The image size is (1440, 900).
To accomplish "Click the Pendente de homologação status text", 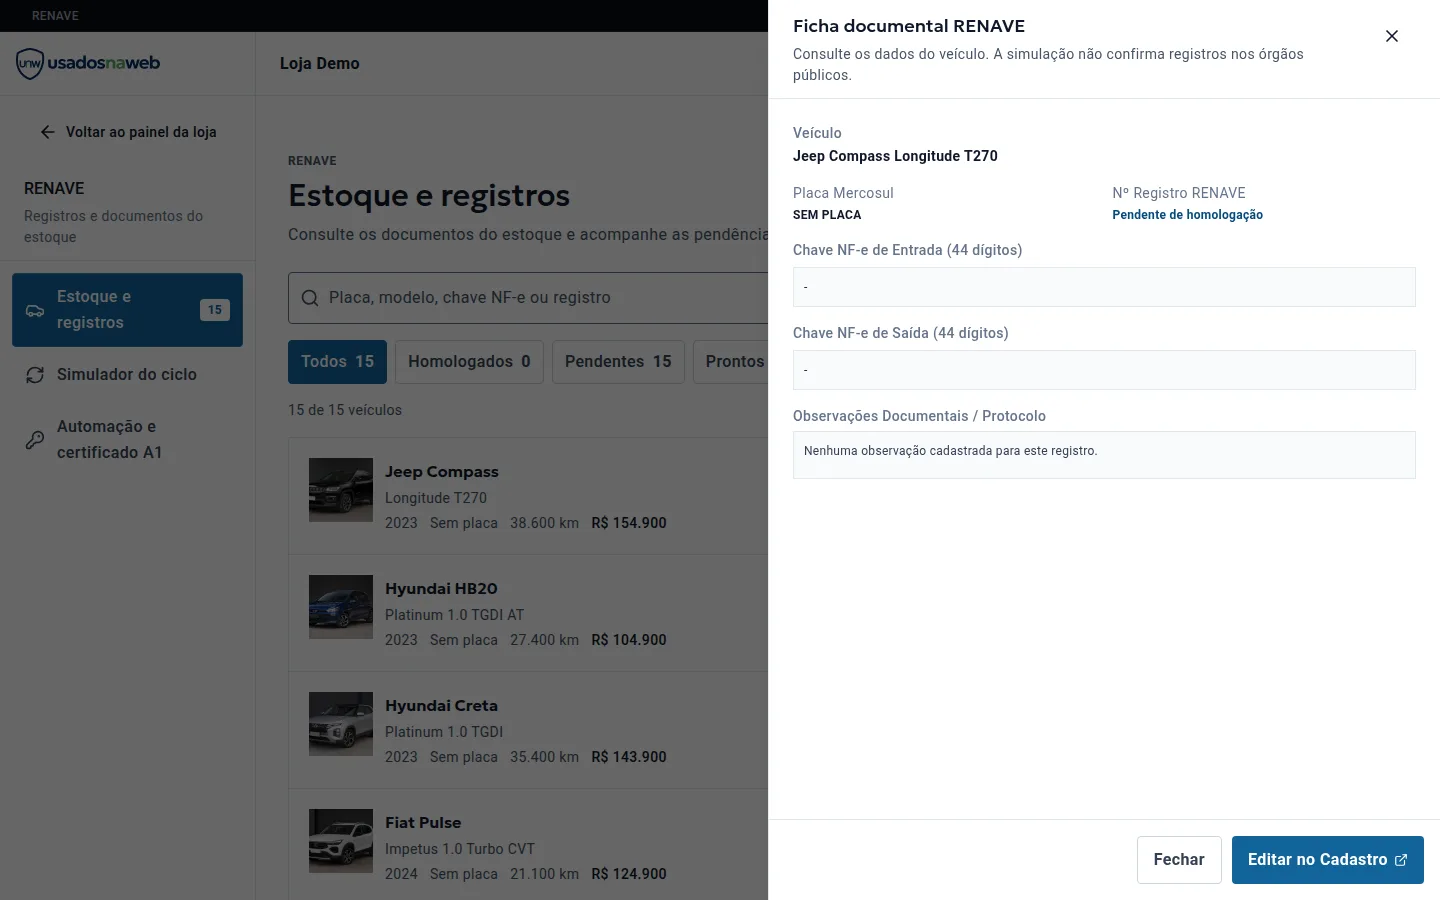I will [1187, 215].
